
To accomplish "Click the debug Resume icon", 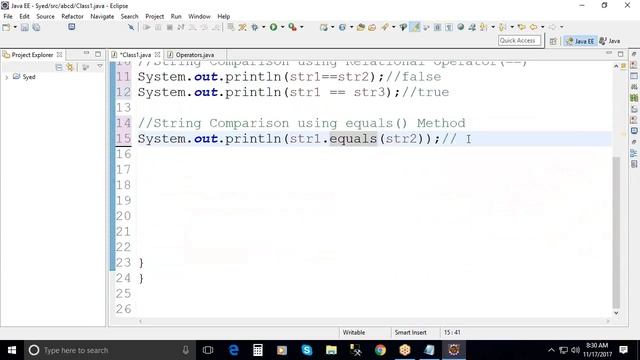I will tap(147, 27).
